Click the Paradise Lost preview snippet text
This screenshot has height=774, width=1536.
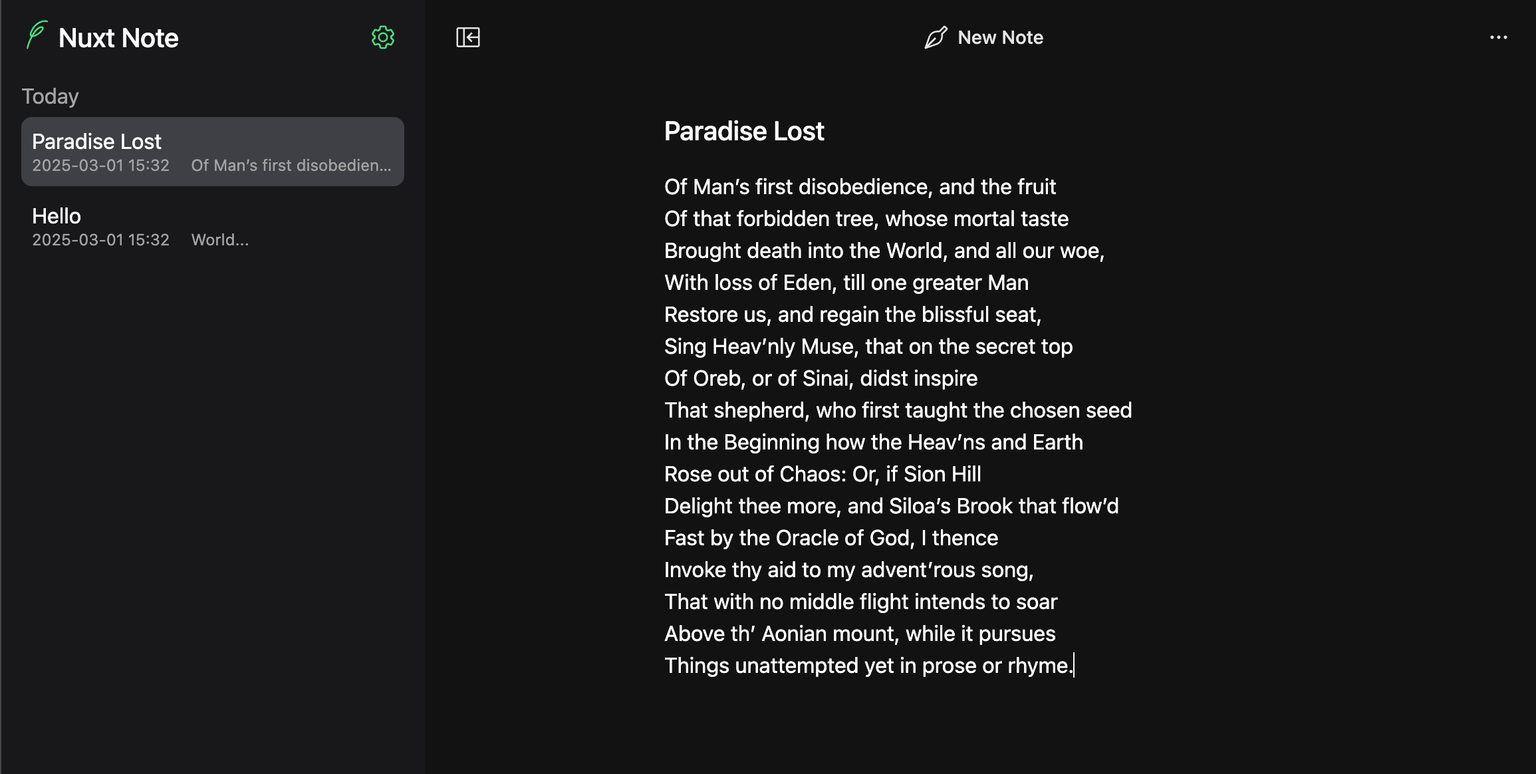291,166
